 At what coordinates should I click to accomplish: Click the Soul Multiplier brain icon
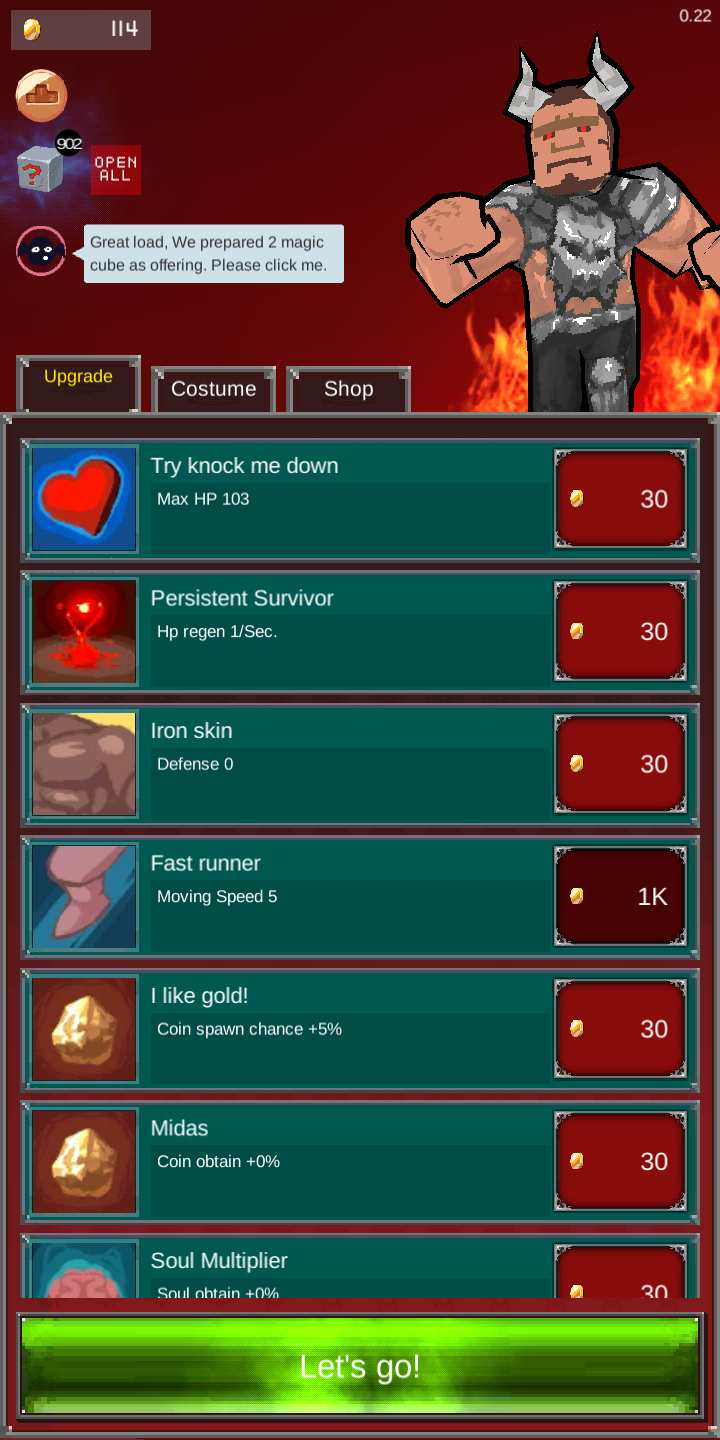coord(85,1269)
